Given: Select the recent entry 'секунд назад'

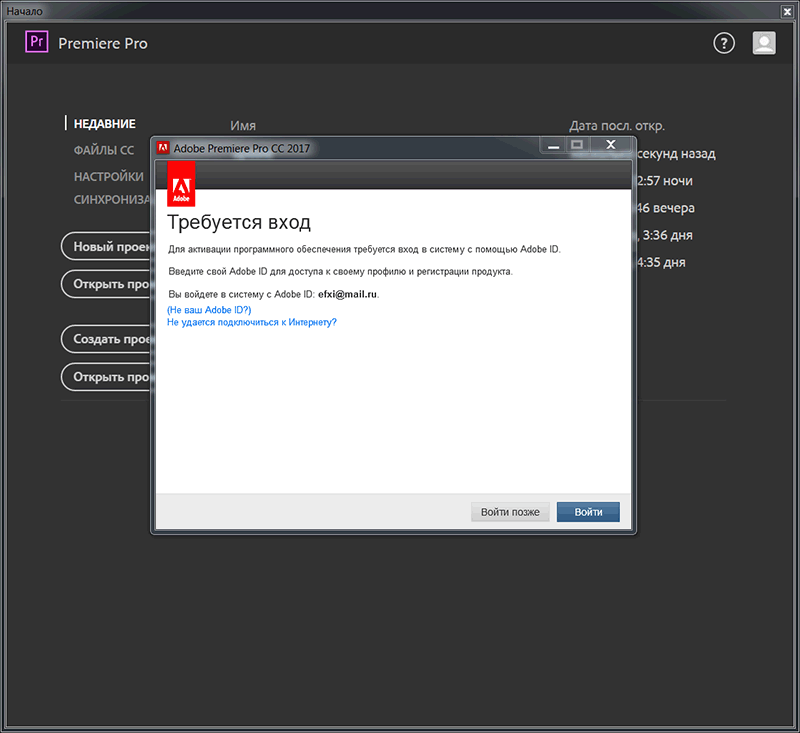Looking at the screenshot, I should (676, 154).
